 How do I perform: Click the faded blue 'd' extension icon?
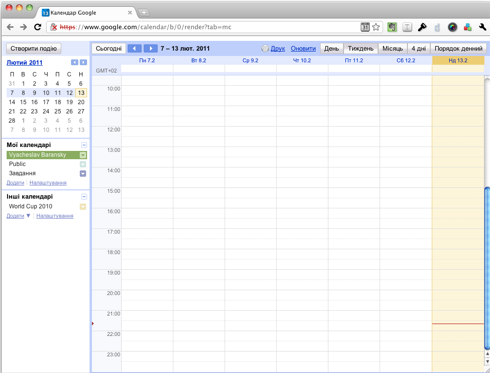pyautogui.click(x=437, y=28)
